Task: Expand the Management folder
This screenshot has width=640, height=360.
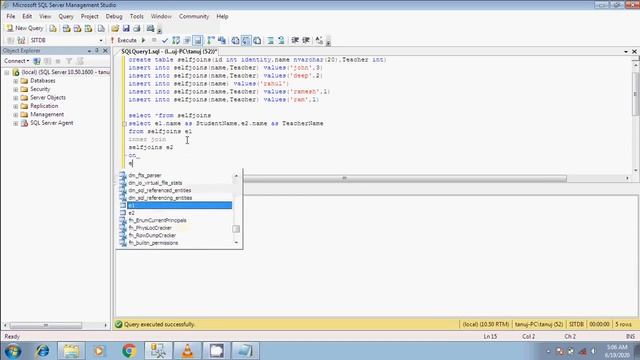Action: (x=16, y=115)
